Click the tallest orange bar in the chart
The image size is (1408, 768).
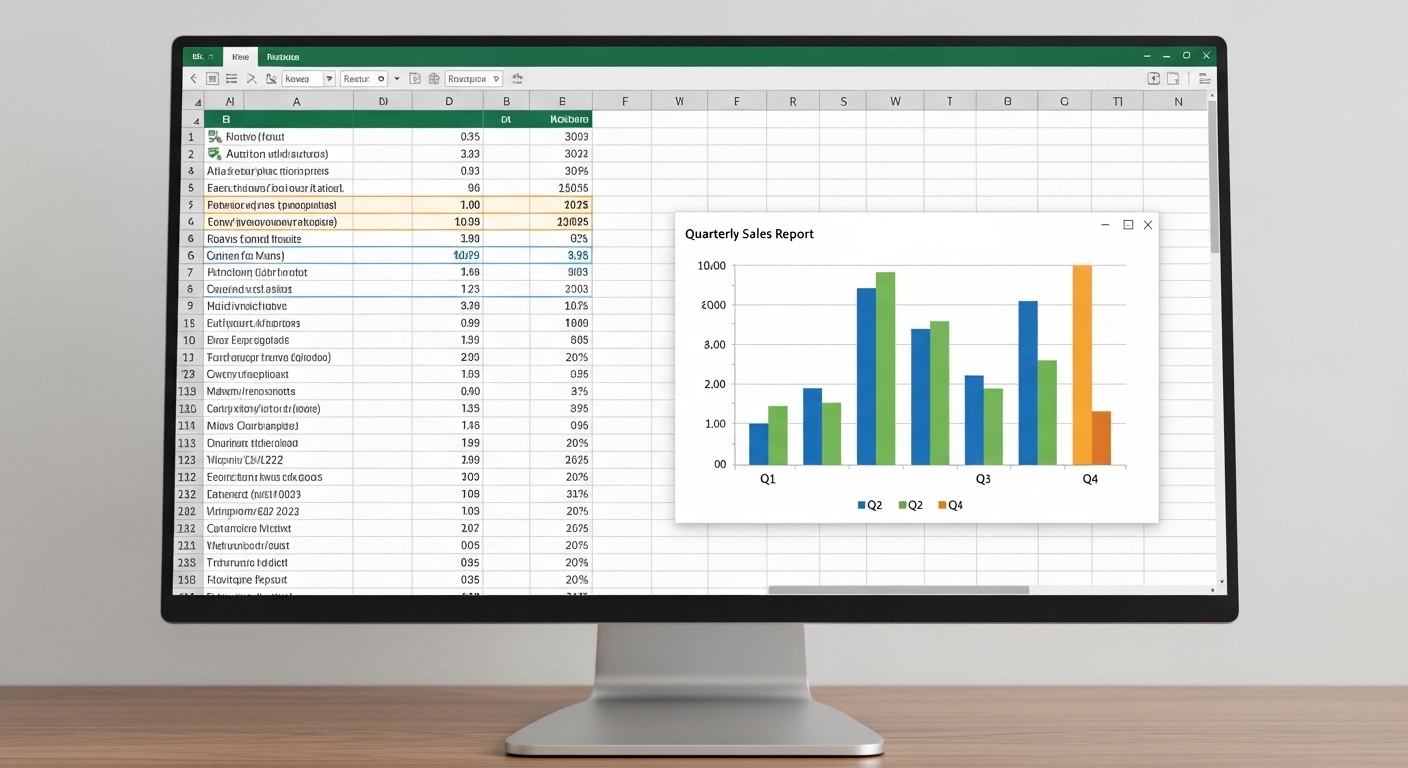[1082, 365]
